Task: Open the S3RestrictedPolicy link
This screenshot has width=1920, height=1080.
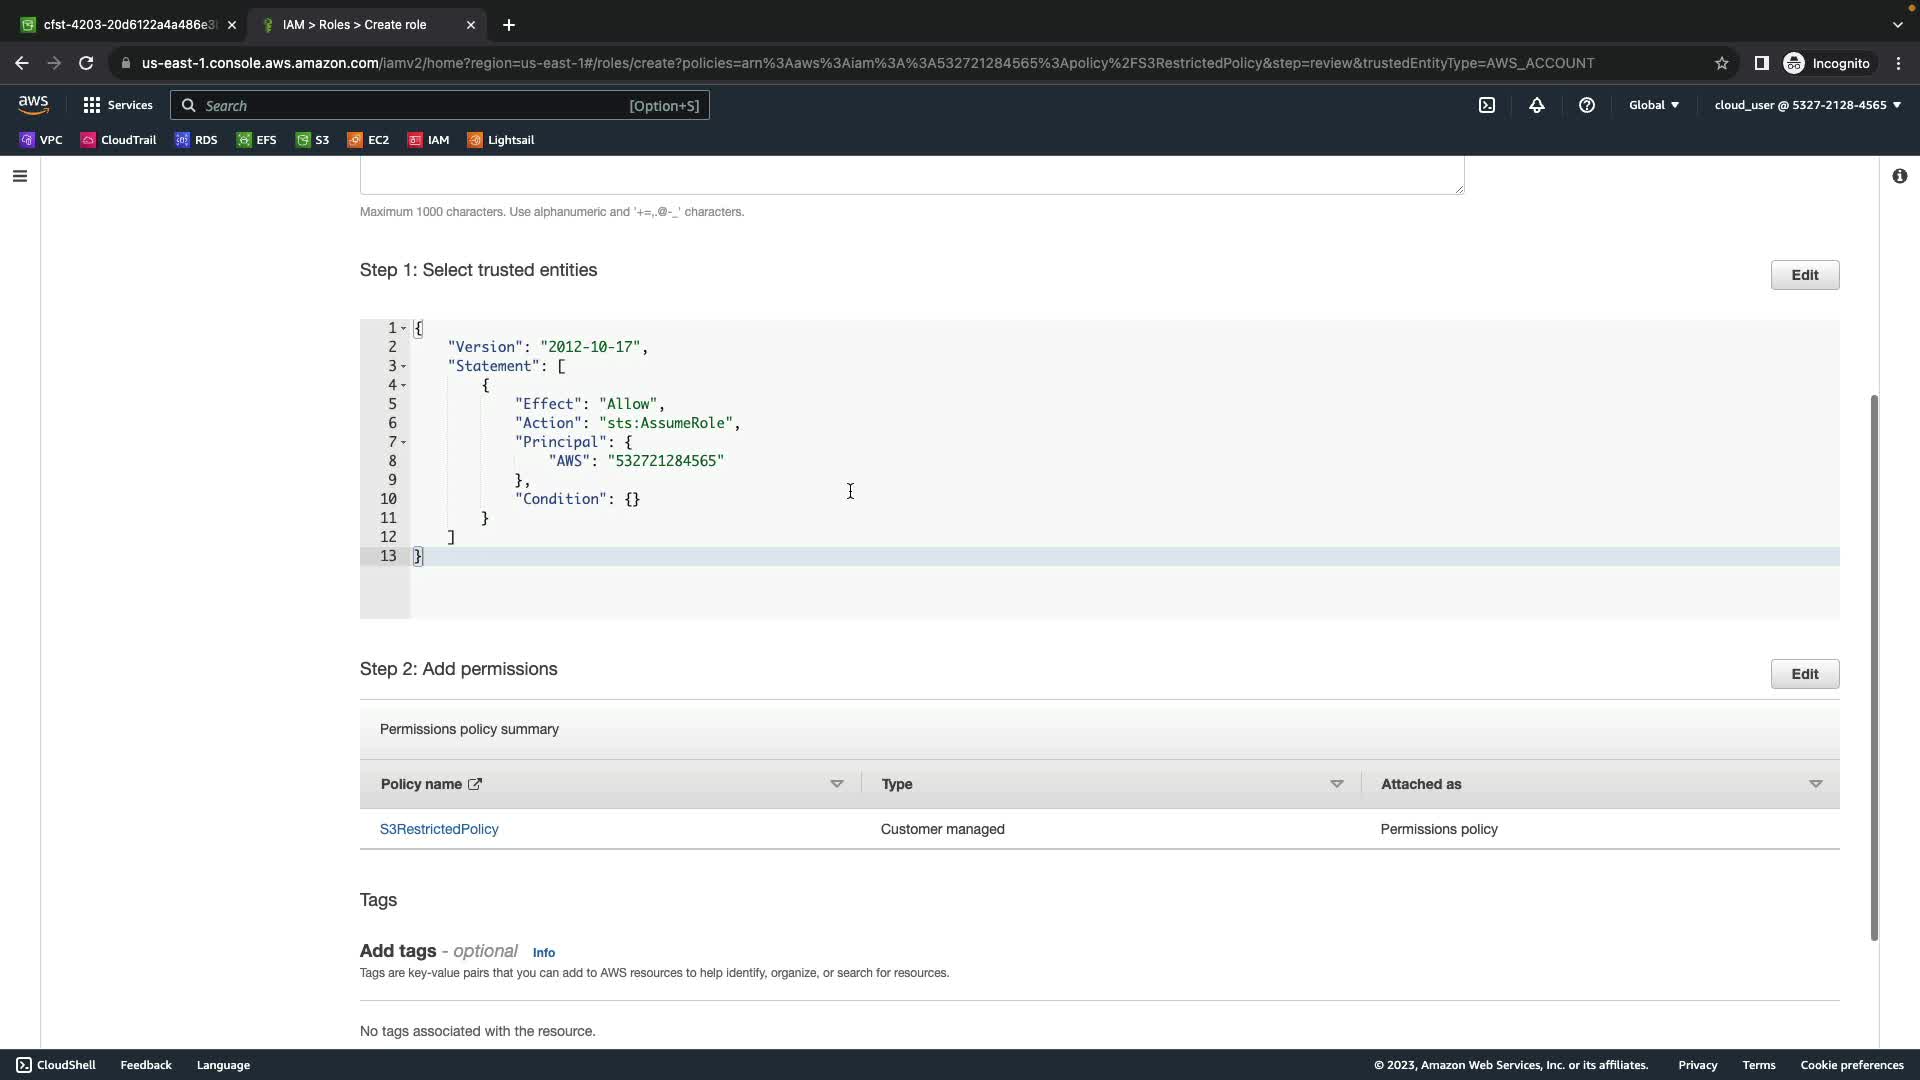Action: pyautogui.click(x=439, y=829)
